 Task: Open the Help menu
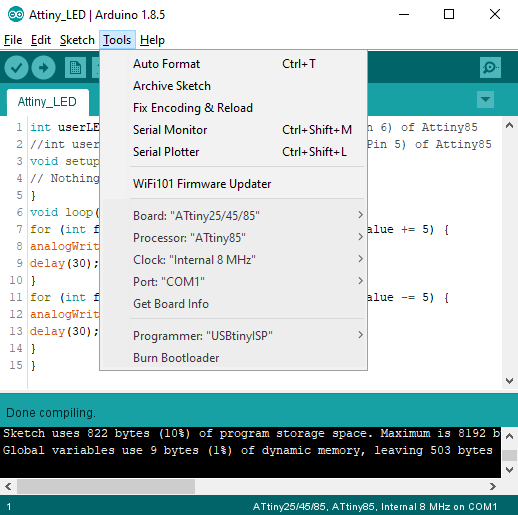(x=152, y=40)
